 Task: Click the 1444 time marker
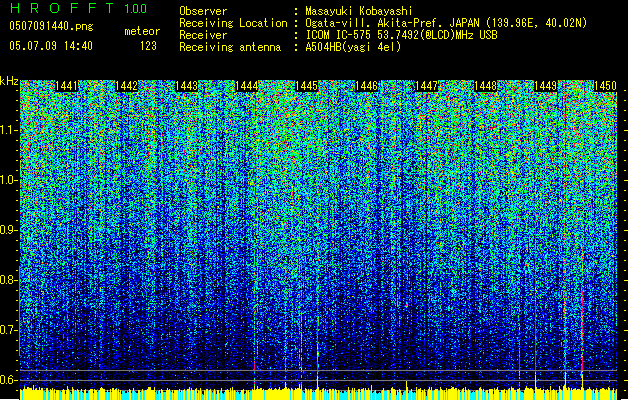tap(246, 86)
